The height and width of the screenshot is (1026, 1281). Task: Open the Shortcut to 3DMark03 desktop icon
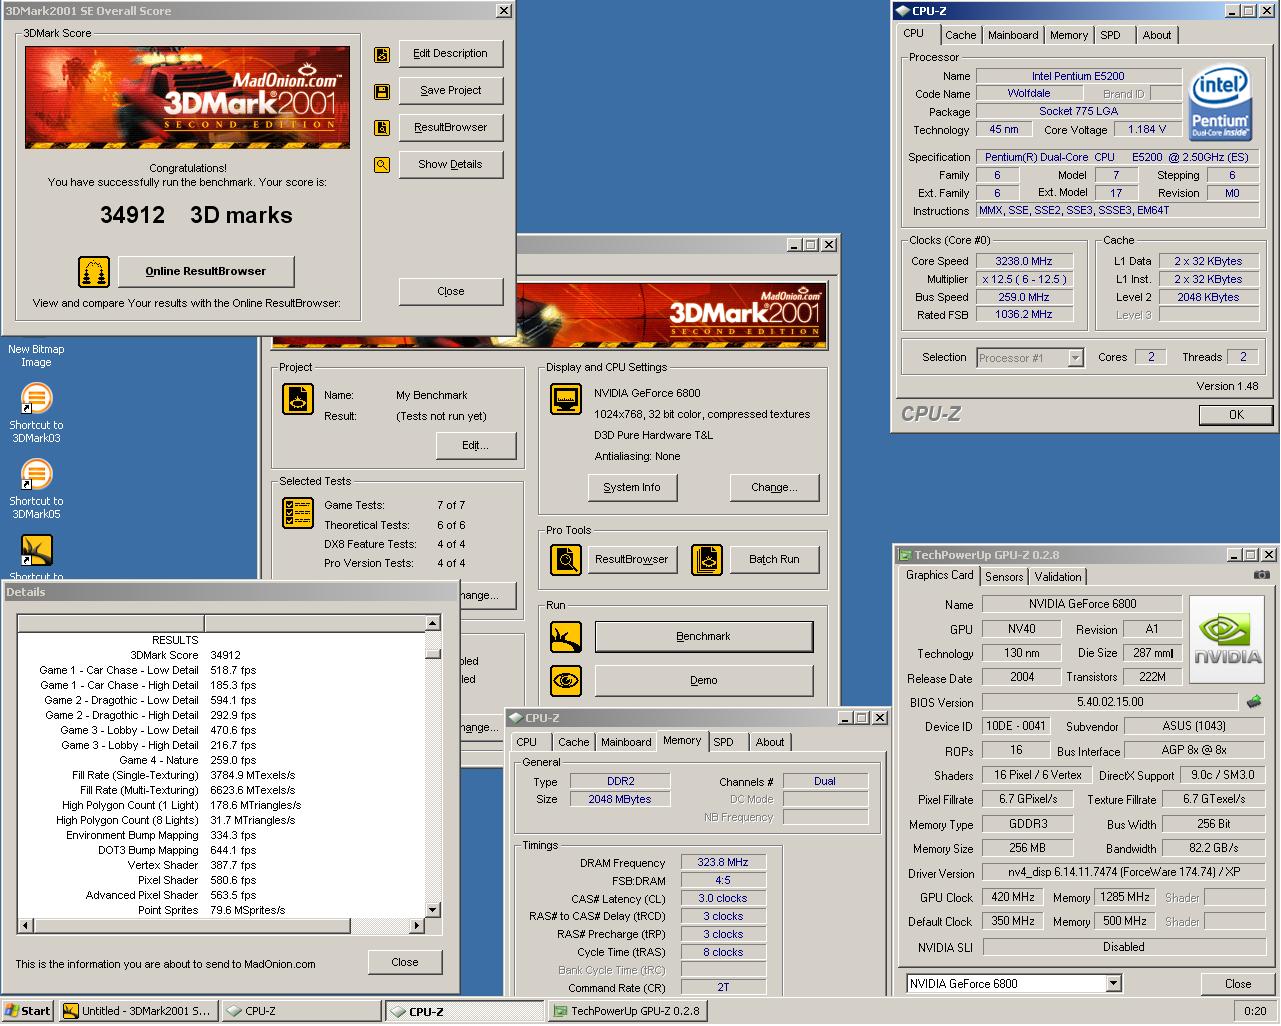(x=36, y=413)
